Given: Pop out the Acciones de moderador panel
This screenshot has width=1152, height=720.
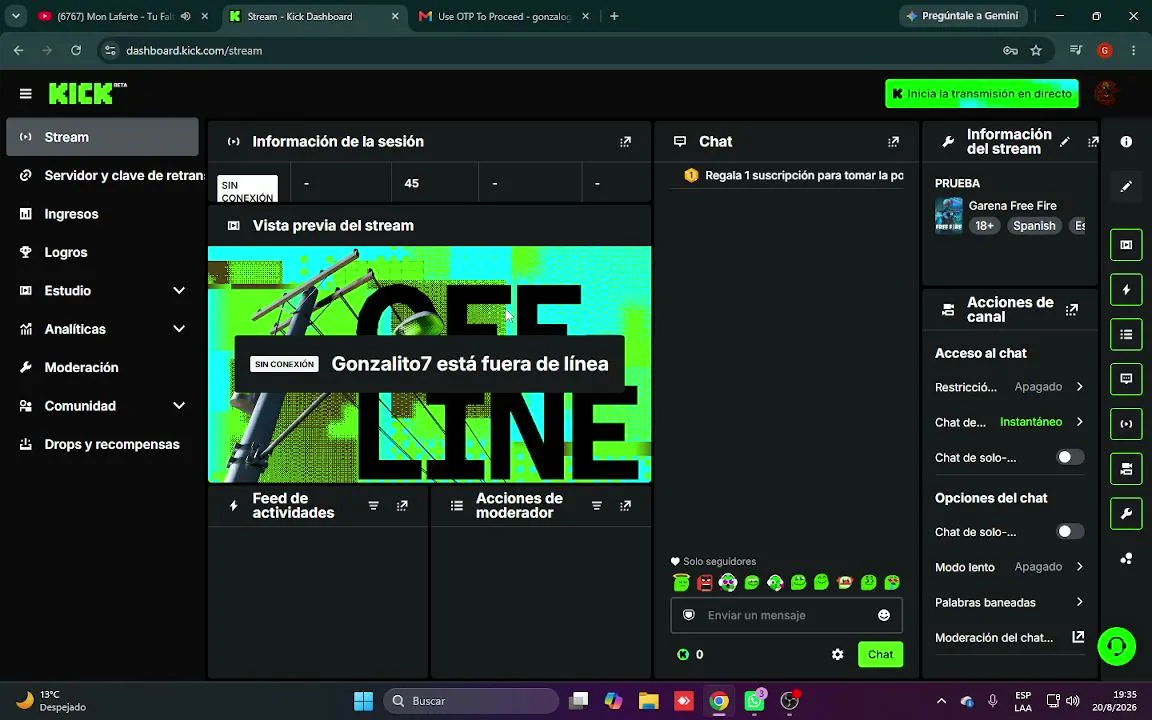Looking at the screenshot, I should (625, 505).
